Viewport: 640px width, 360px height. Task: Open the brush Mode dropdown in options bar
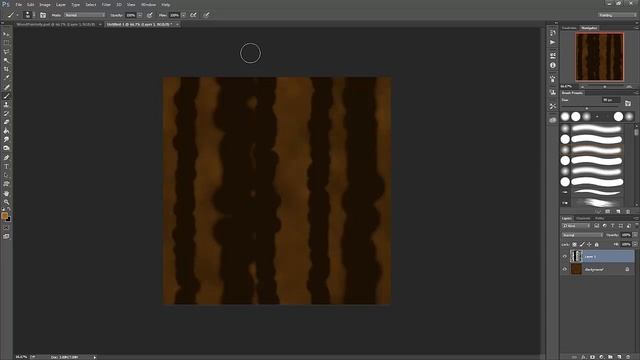point(84,15)
